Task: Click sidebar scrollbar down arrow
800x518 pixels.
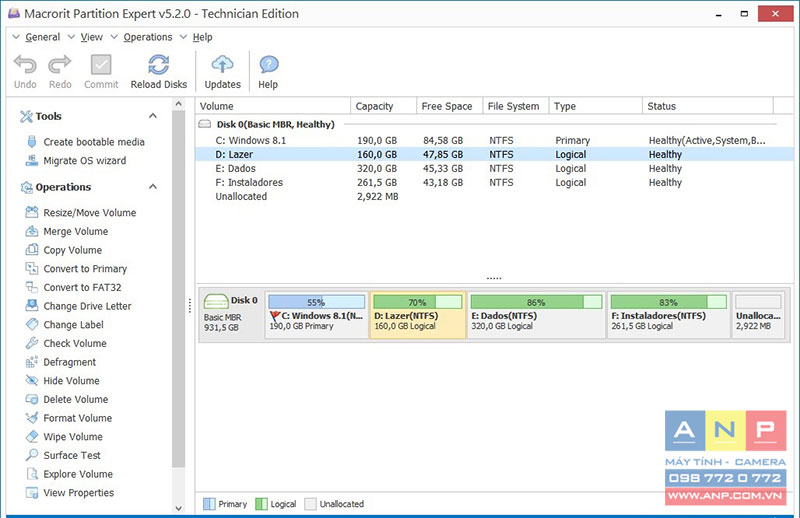Action: (x=178, y=508)
